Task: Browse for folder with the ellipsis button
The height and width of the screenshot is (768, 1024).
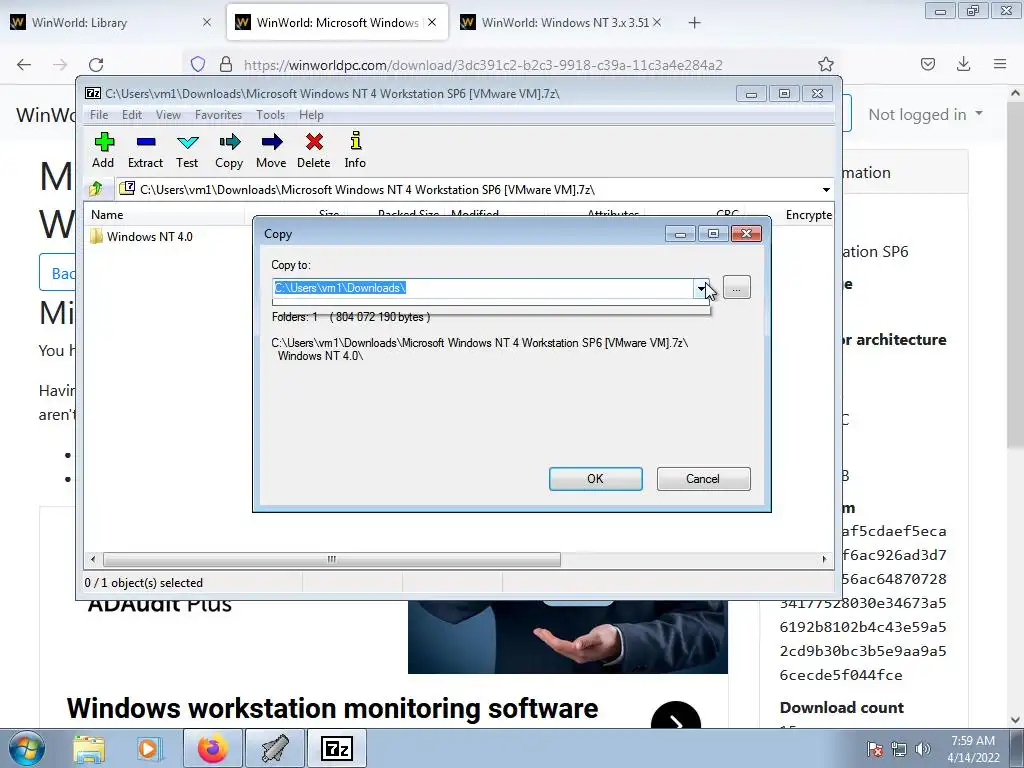Action: 737,287
